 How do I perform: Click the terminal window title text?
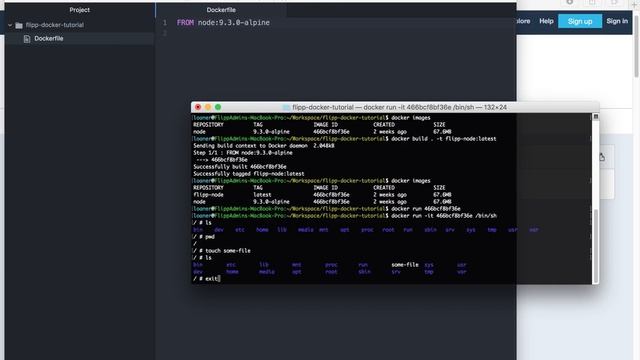click(x=400, y=107)
